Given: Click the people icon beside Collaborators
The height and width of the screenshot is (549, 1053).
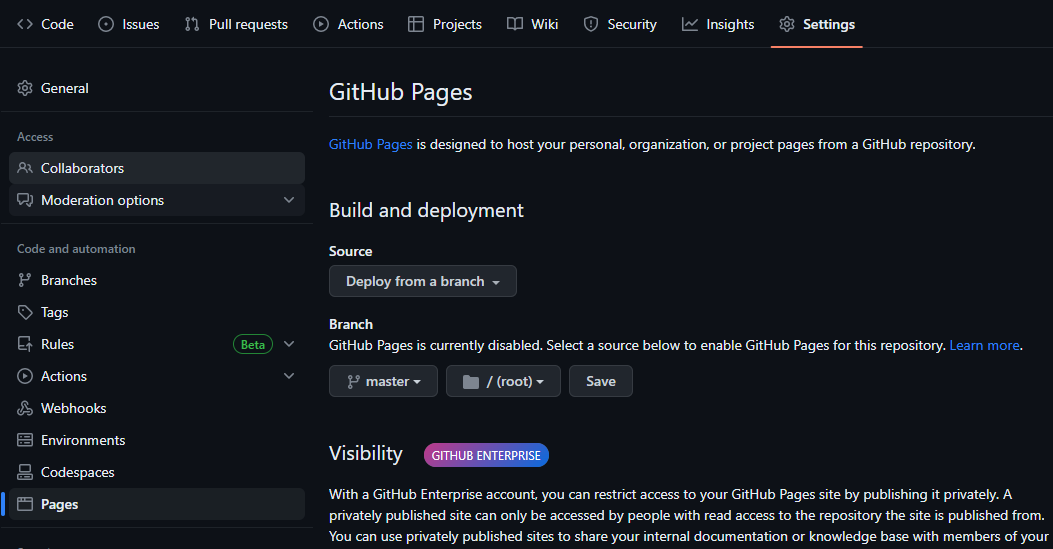Looking at the screenshot, I should tap(25, 168).
